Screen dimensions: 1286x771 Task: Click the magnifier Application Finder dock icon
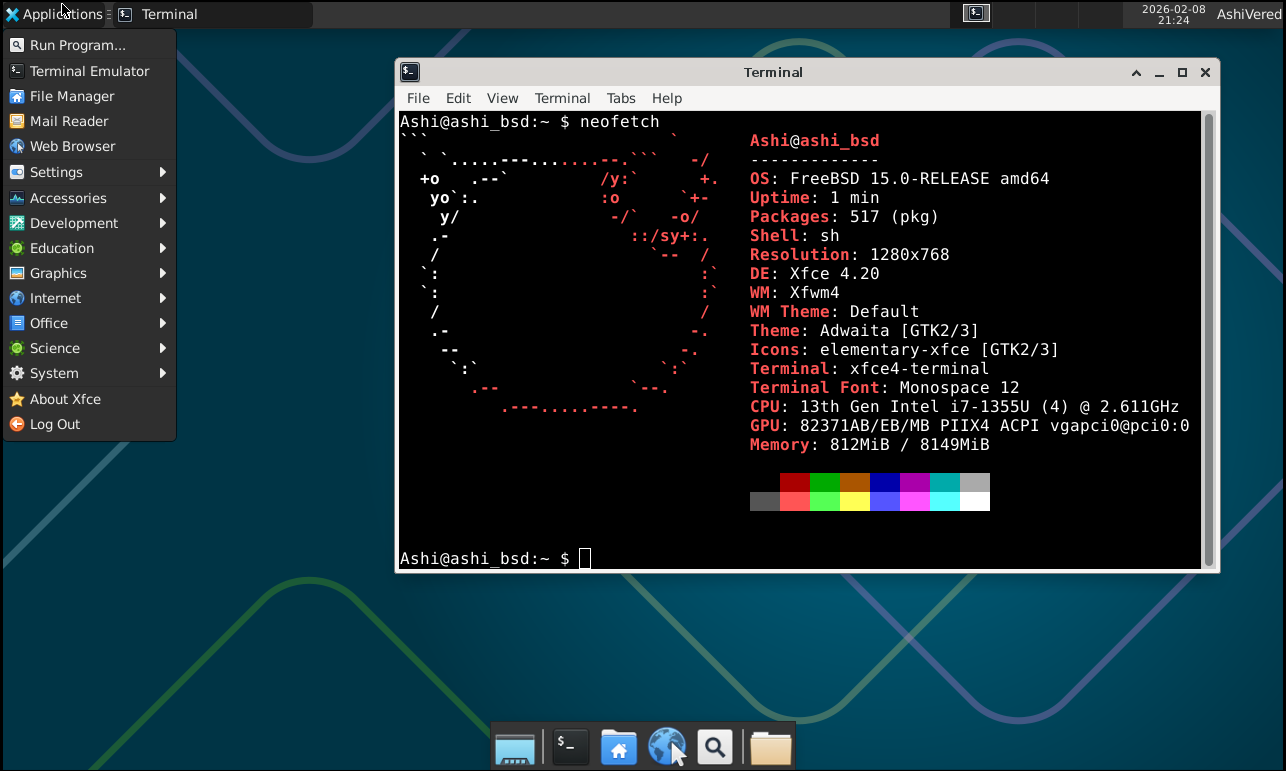714,747
